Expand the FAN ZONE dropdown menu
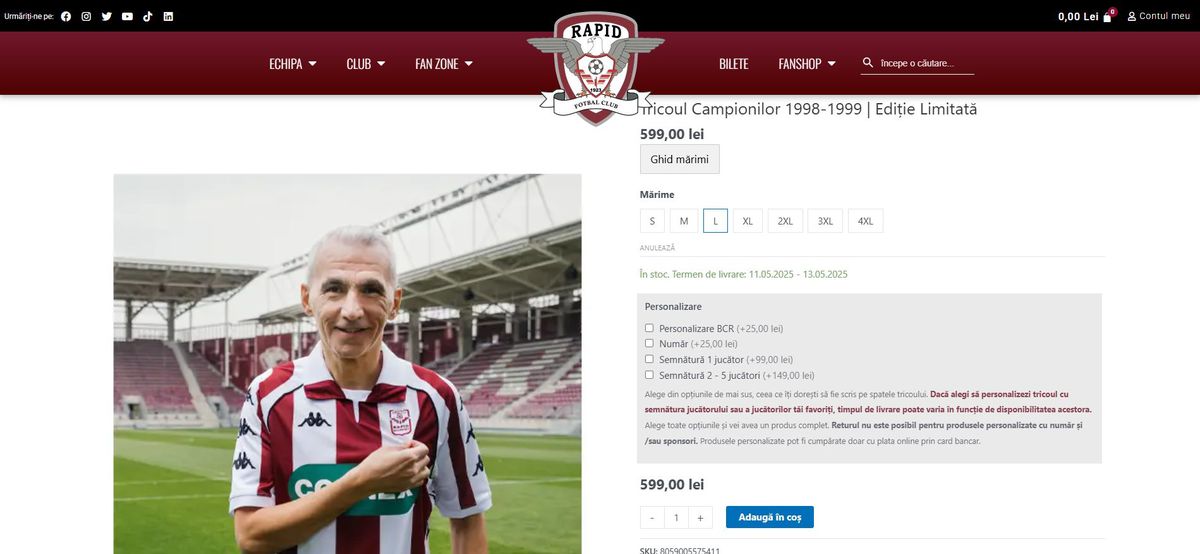 [444, 63]
